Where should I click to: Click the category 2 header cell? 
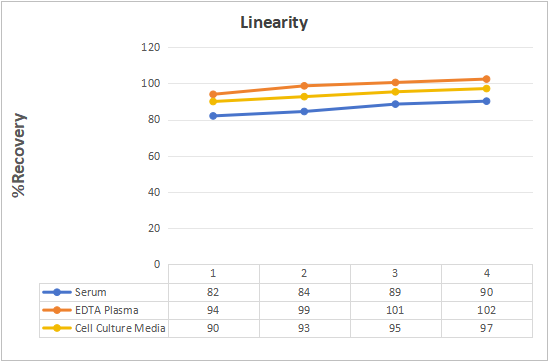click(305, 274)
